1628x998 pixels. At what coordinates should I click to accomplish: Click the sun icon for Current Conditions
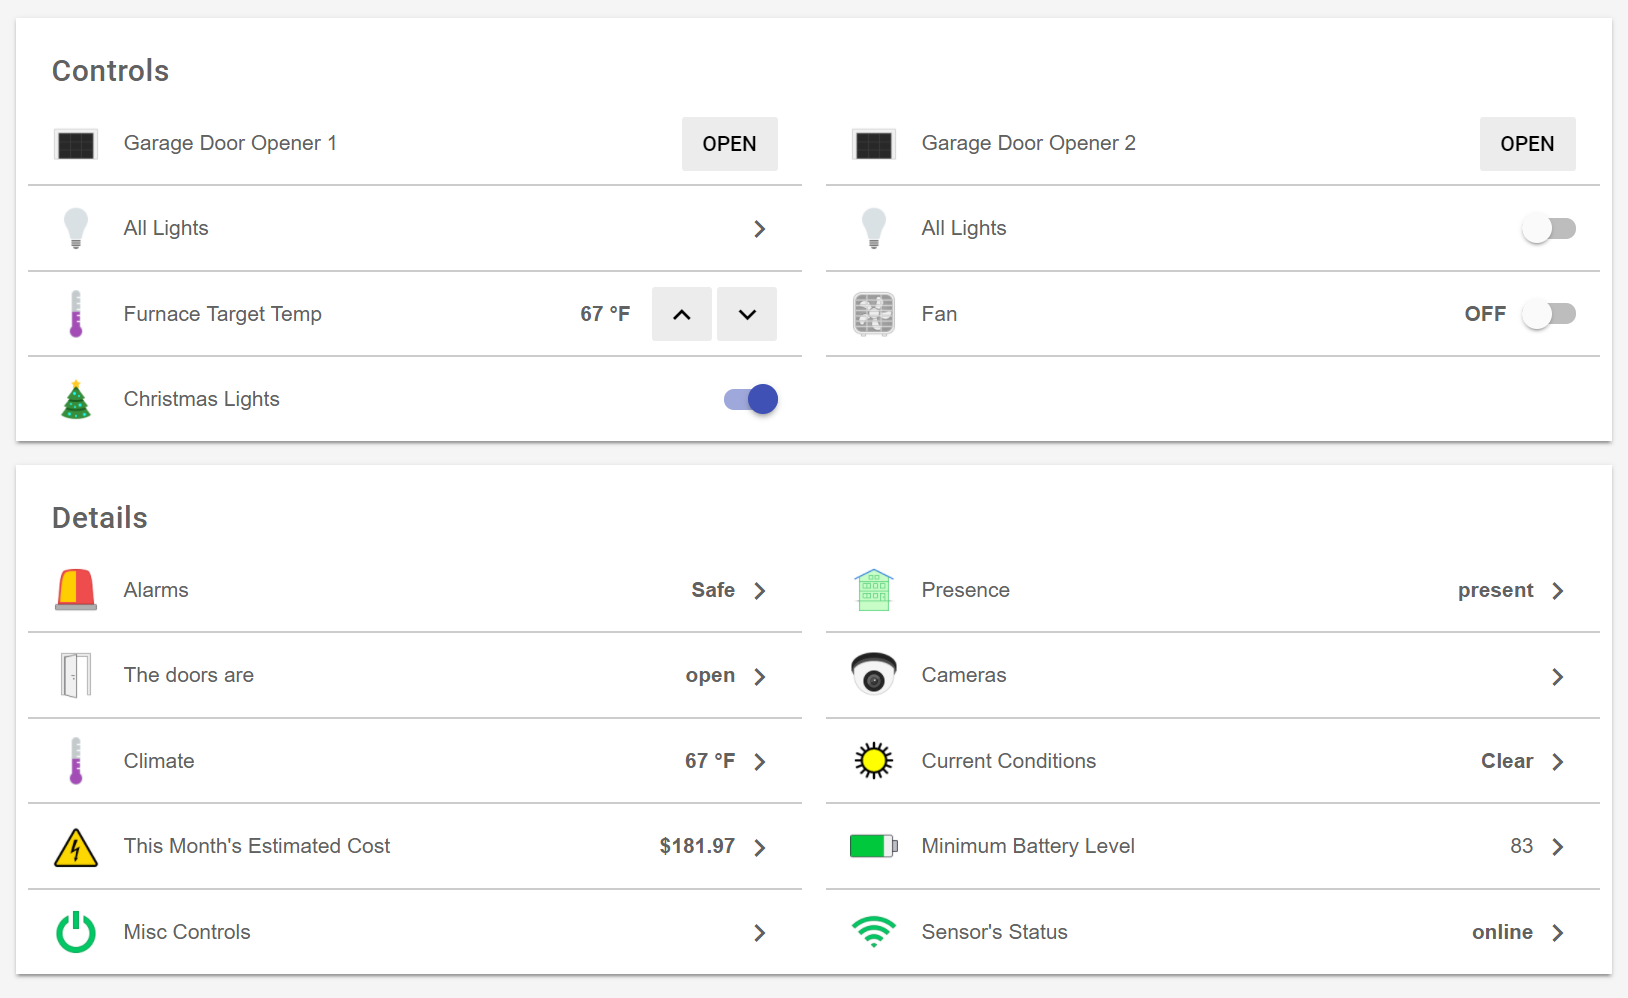[873, 761]
